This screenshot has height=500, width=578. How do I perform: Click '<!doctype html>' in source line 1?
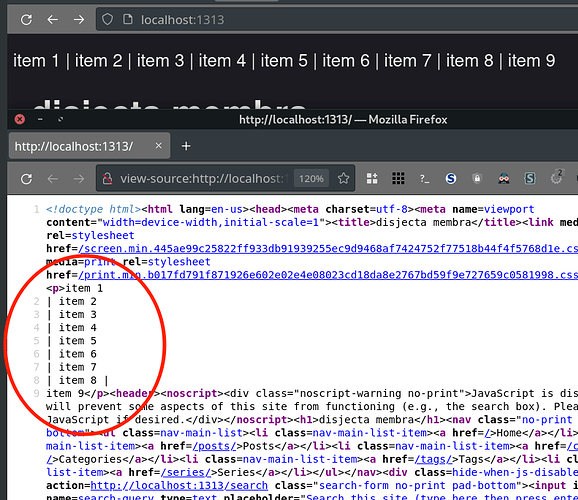(x=94, y=209)
